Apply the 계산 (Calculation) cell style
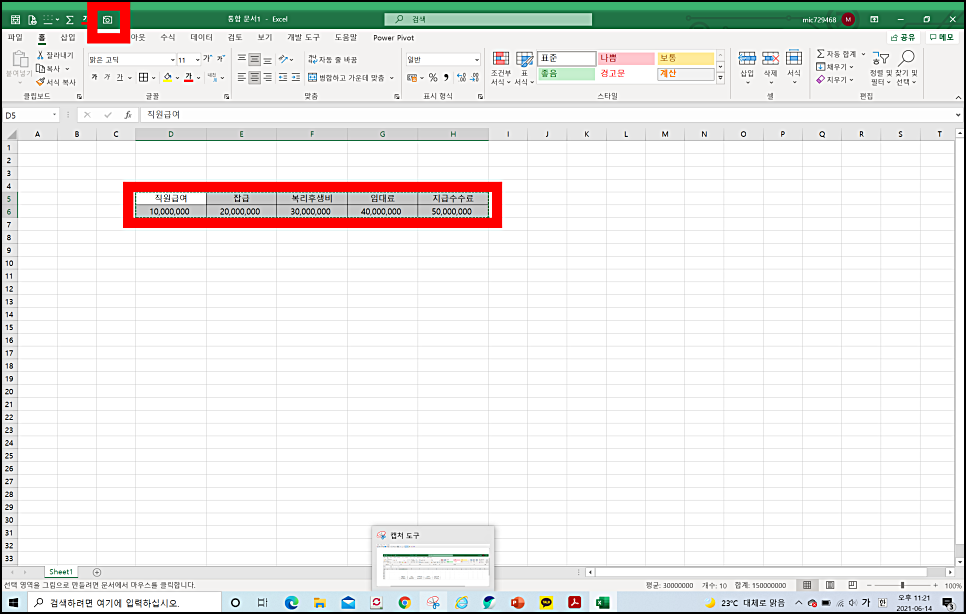 [686, 74]
